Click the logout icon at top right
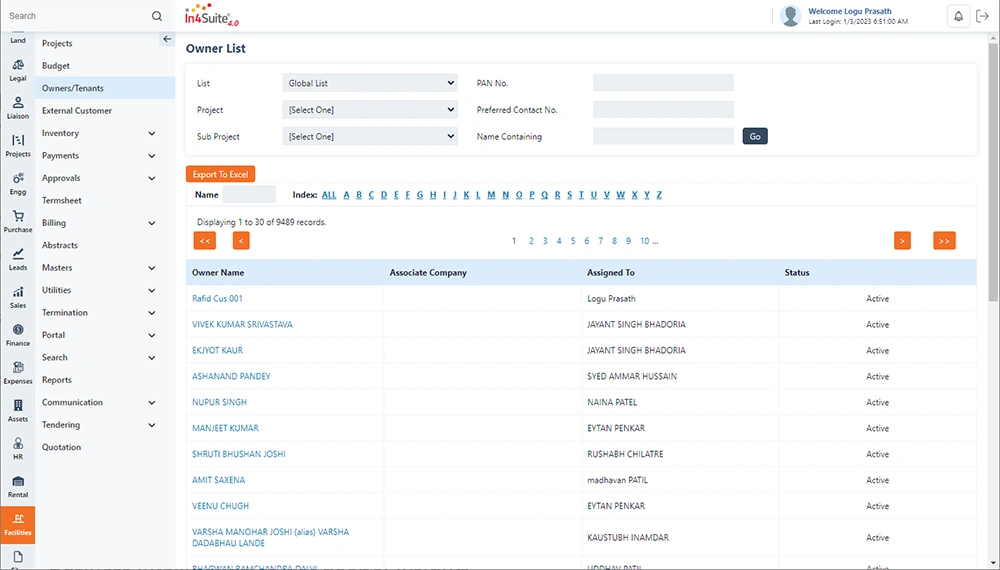1000x570 pixels. pos(983,16)
